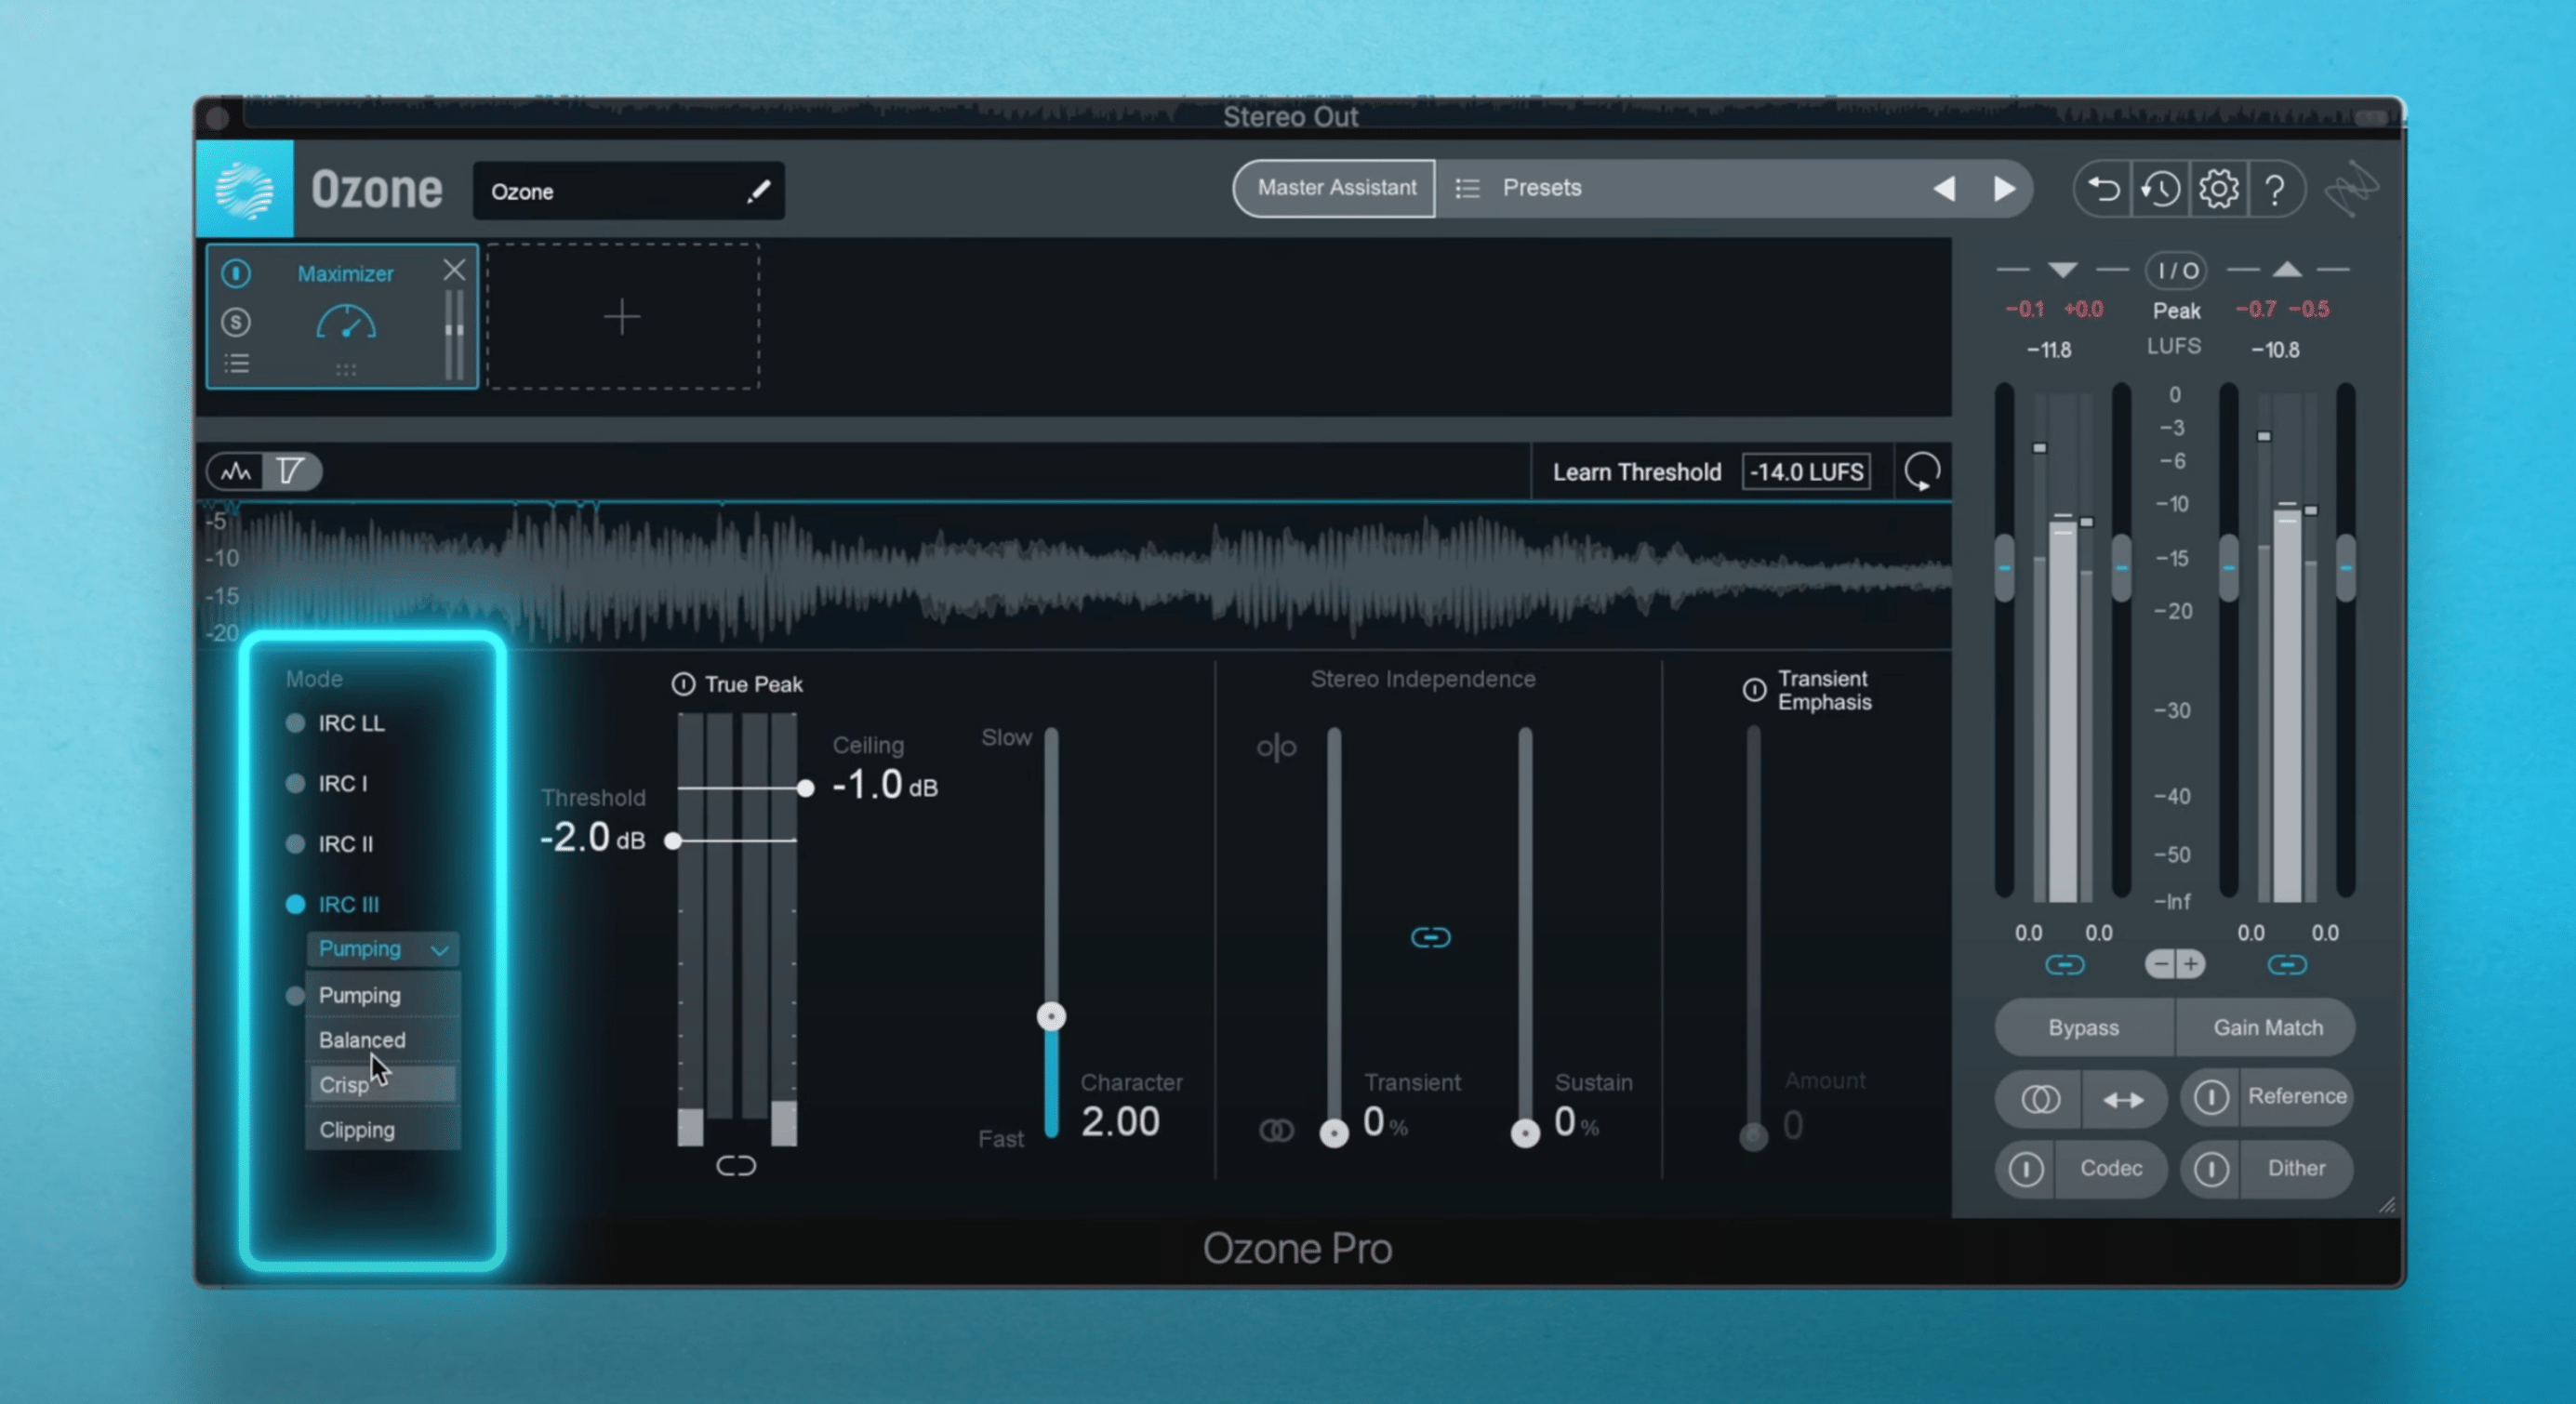Screen dimensions: 2576x1404
Task: Toggle Dither power button
Action: [2211, 1169]
